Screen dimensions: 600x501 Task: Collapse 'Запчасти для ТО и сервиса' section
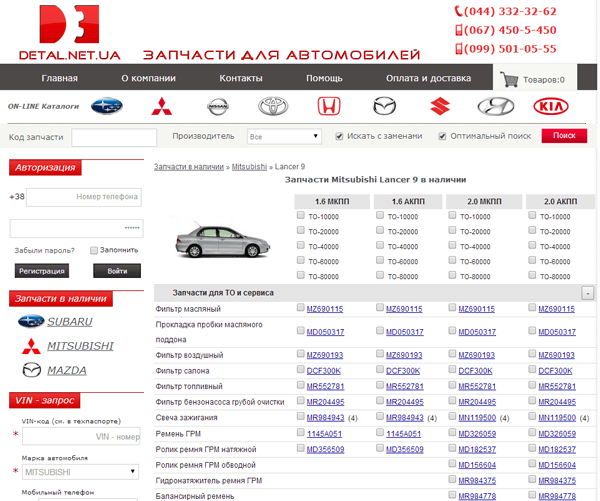pyautogui.click(x=587, y=293)
